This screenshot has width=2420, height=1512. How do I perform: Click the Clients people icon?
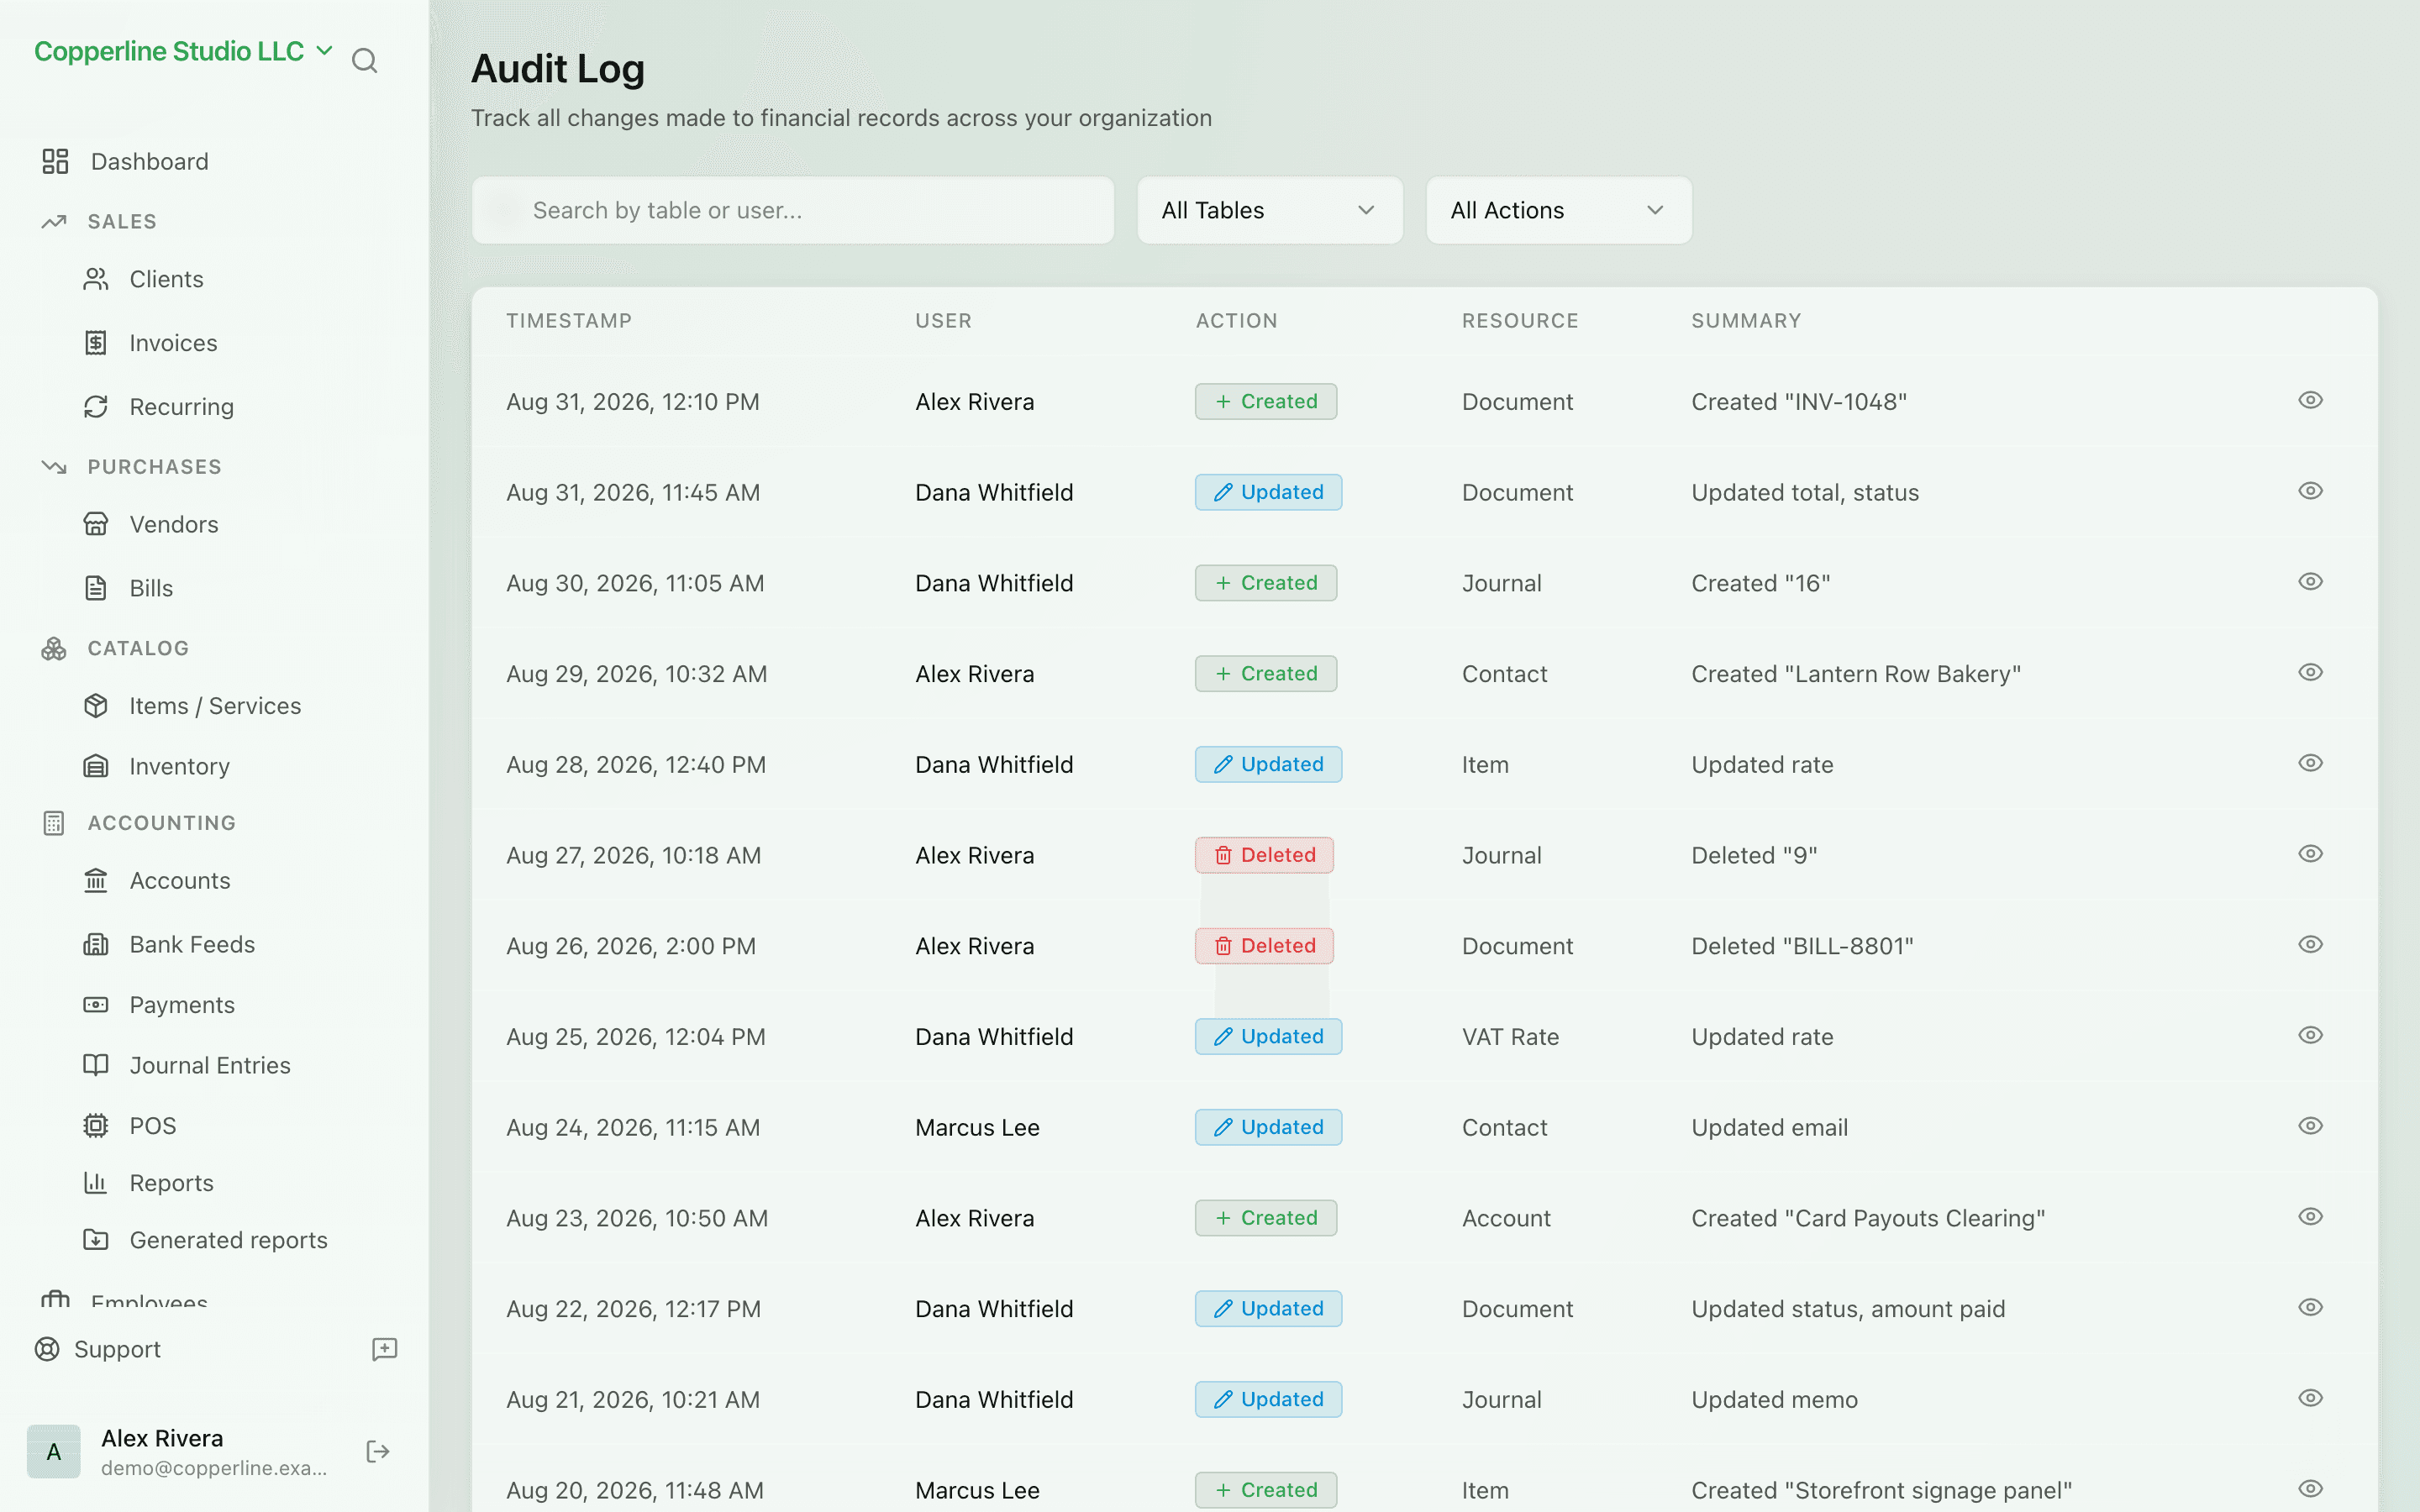(x=96, y=279)
